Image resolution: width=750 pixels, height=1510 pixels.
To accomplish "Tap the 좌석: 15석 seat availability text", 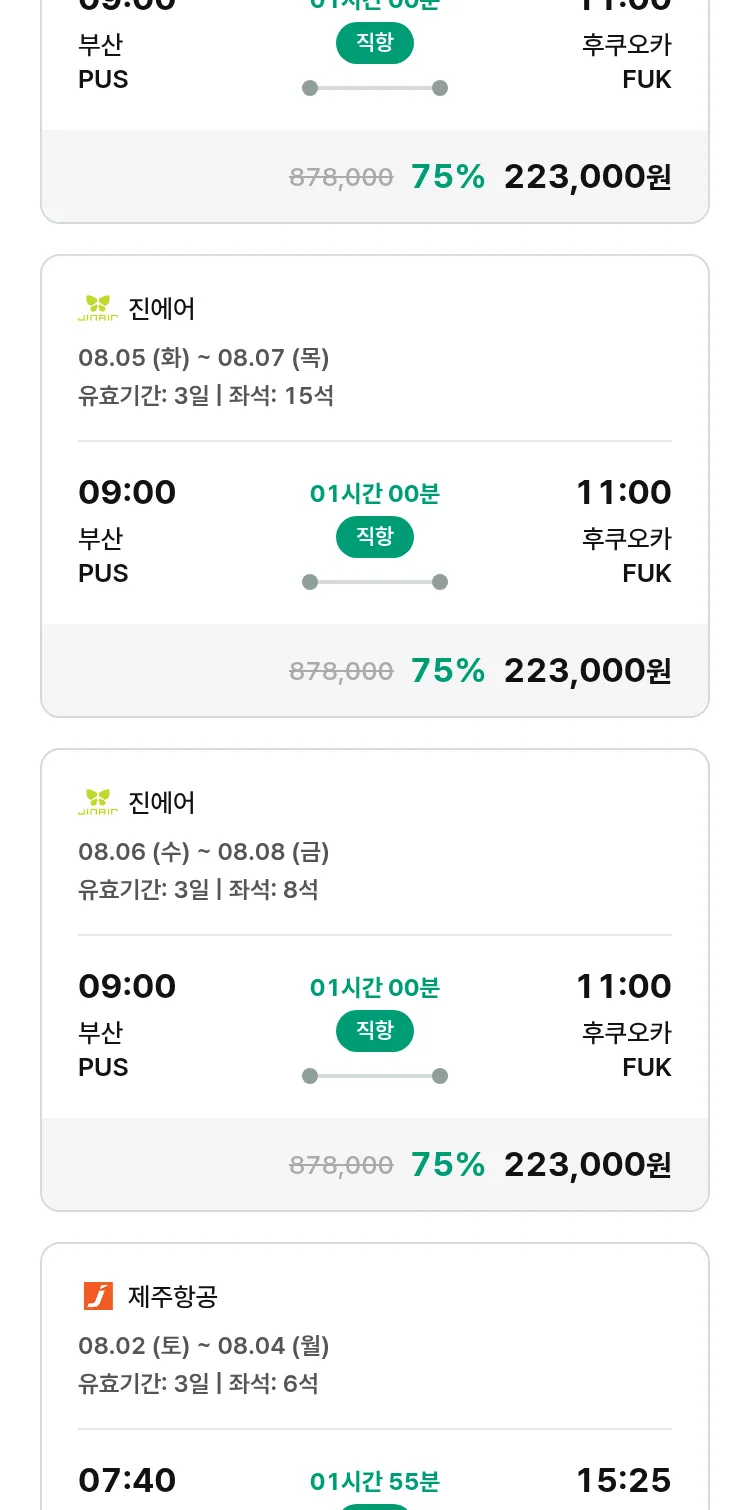I will pyautogui.click(x=281, y=396).
